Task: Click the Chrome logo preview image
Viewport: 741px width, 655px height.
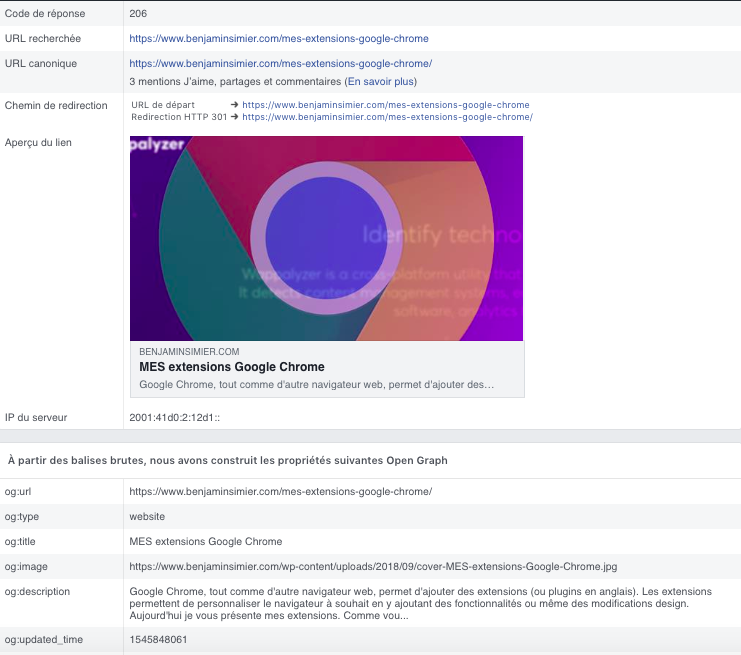Action: [x=327, y=238]
